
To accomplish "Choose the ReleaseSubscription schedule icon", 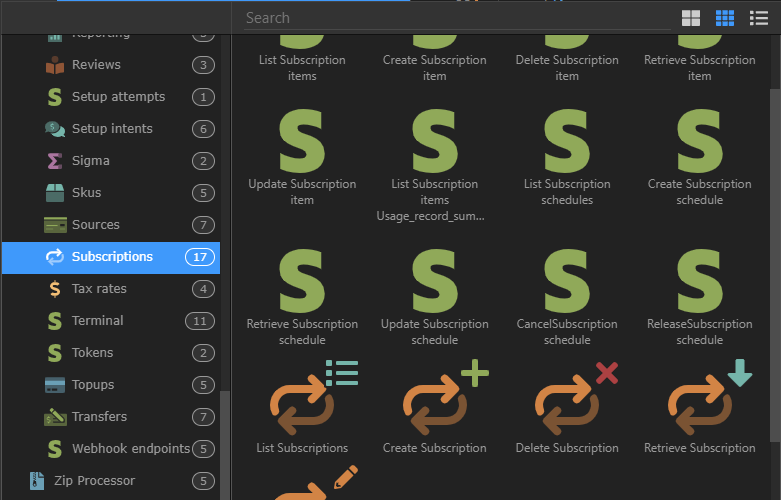I will point(700,281).
